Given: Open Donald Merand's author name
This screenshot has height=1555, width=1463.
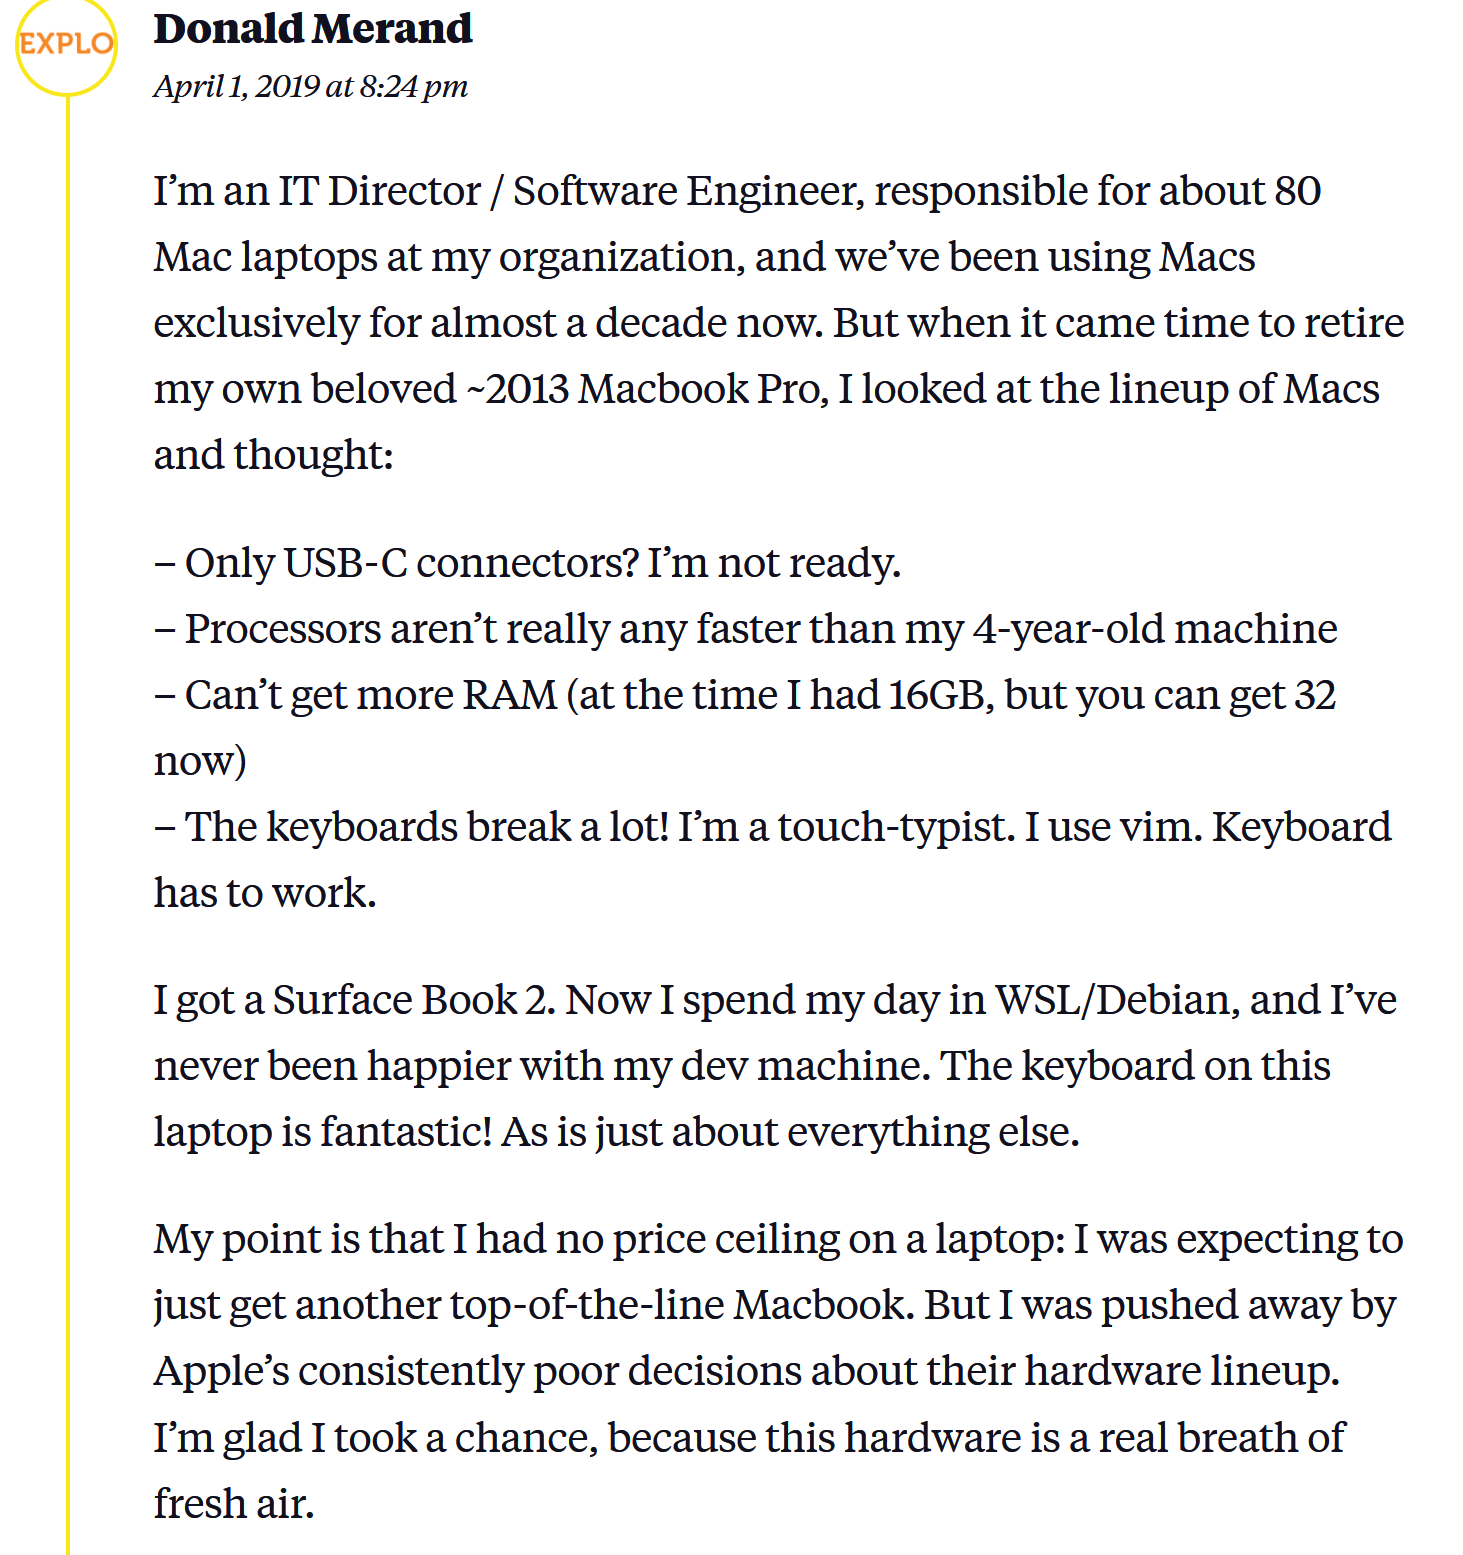Looking at the screenshot, I should click(312, 29).
